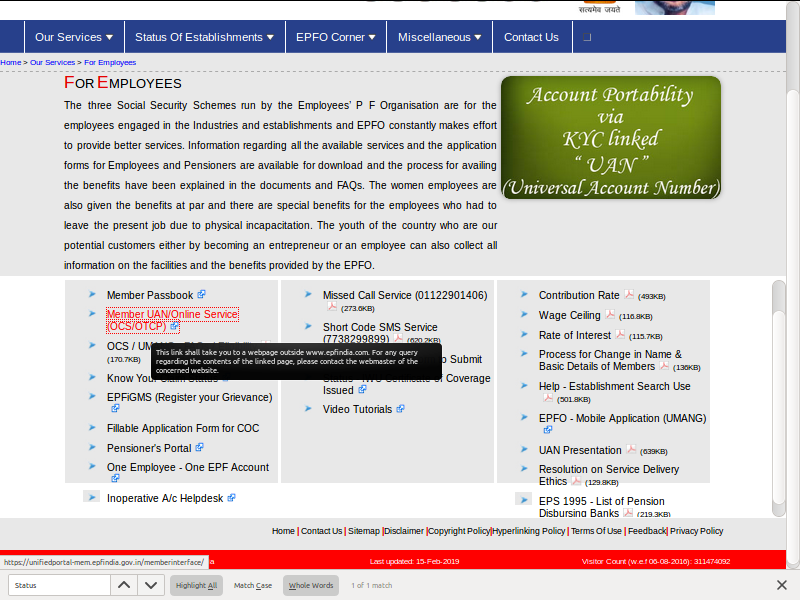Open EPFO Corner dropdown
Image resolution: width=800 pixels, height=600 pixels.
pos(336,37)
